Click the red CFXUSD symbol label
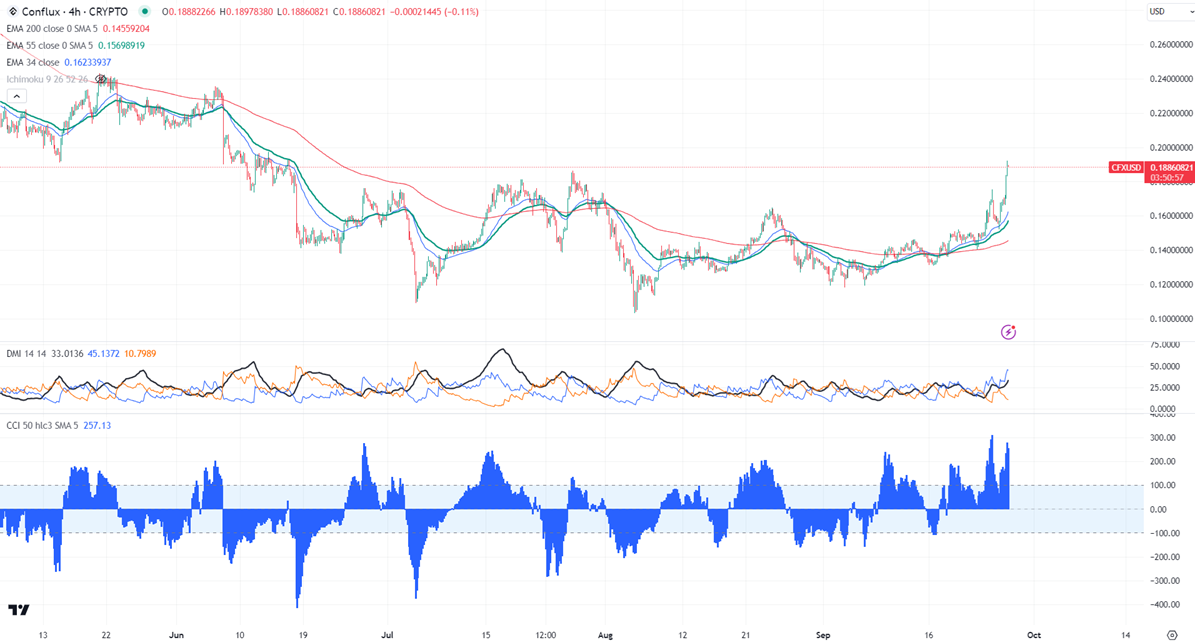 pos(1126,168)
